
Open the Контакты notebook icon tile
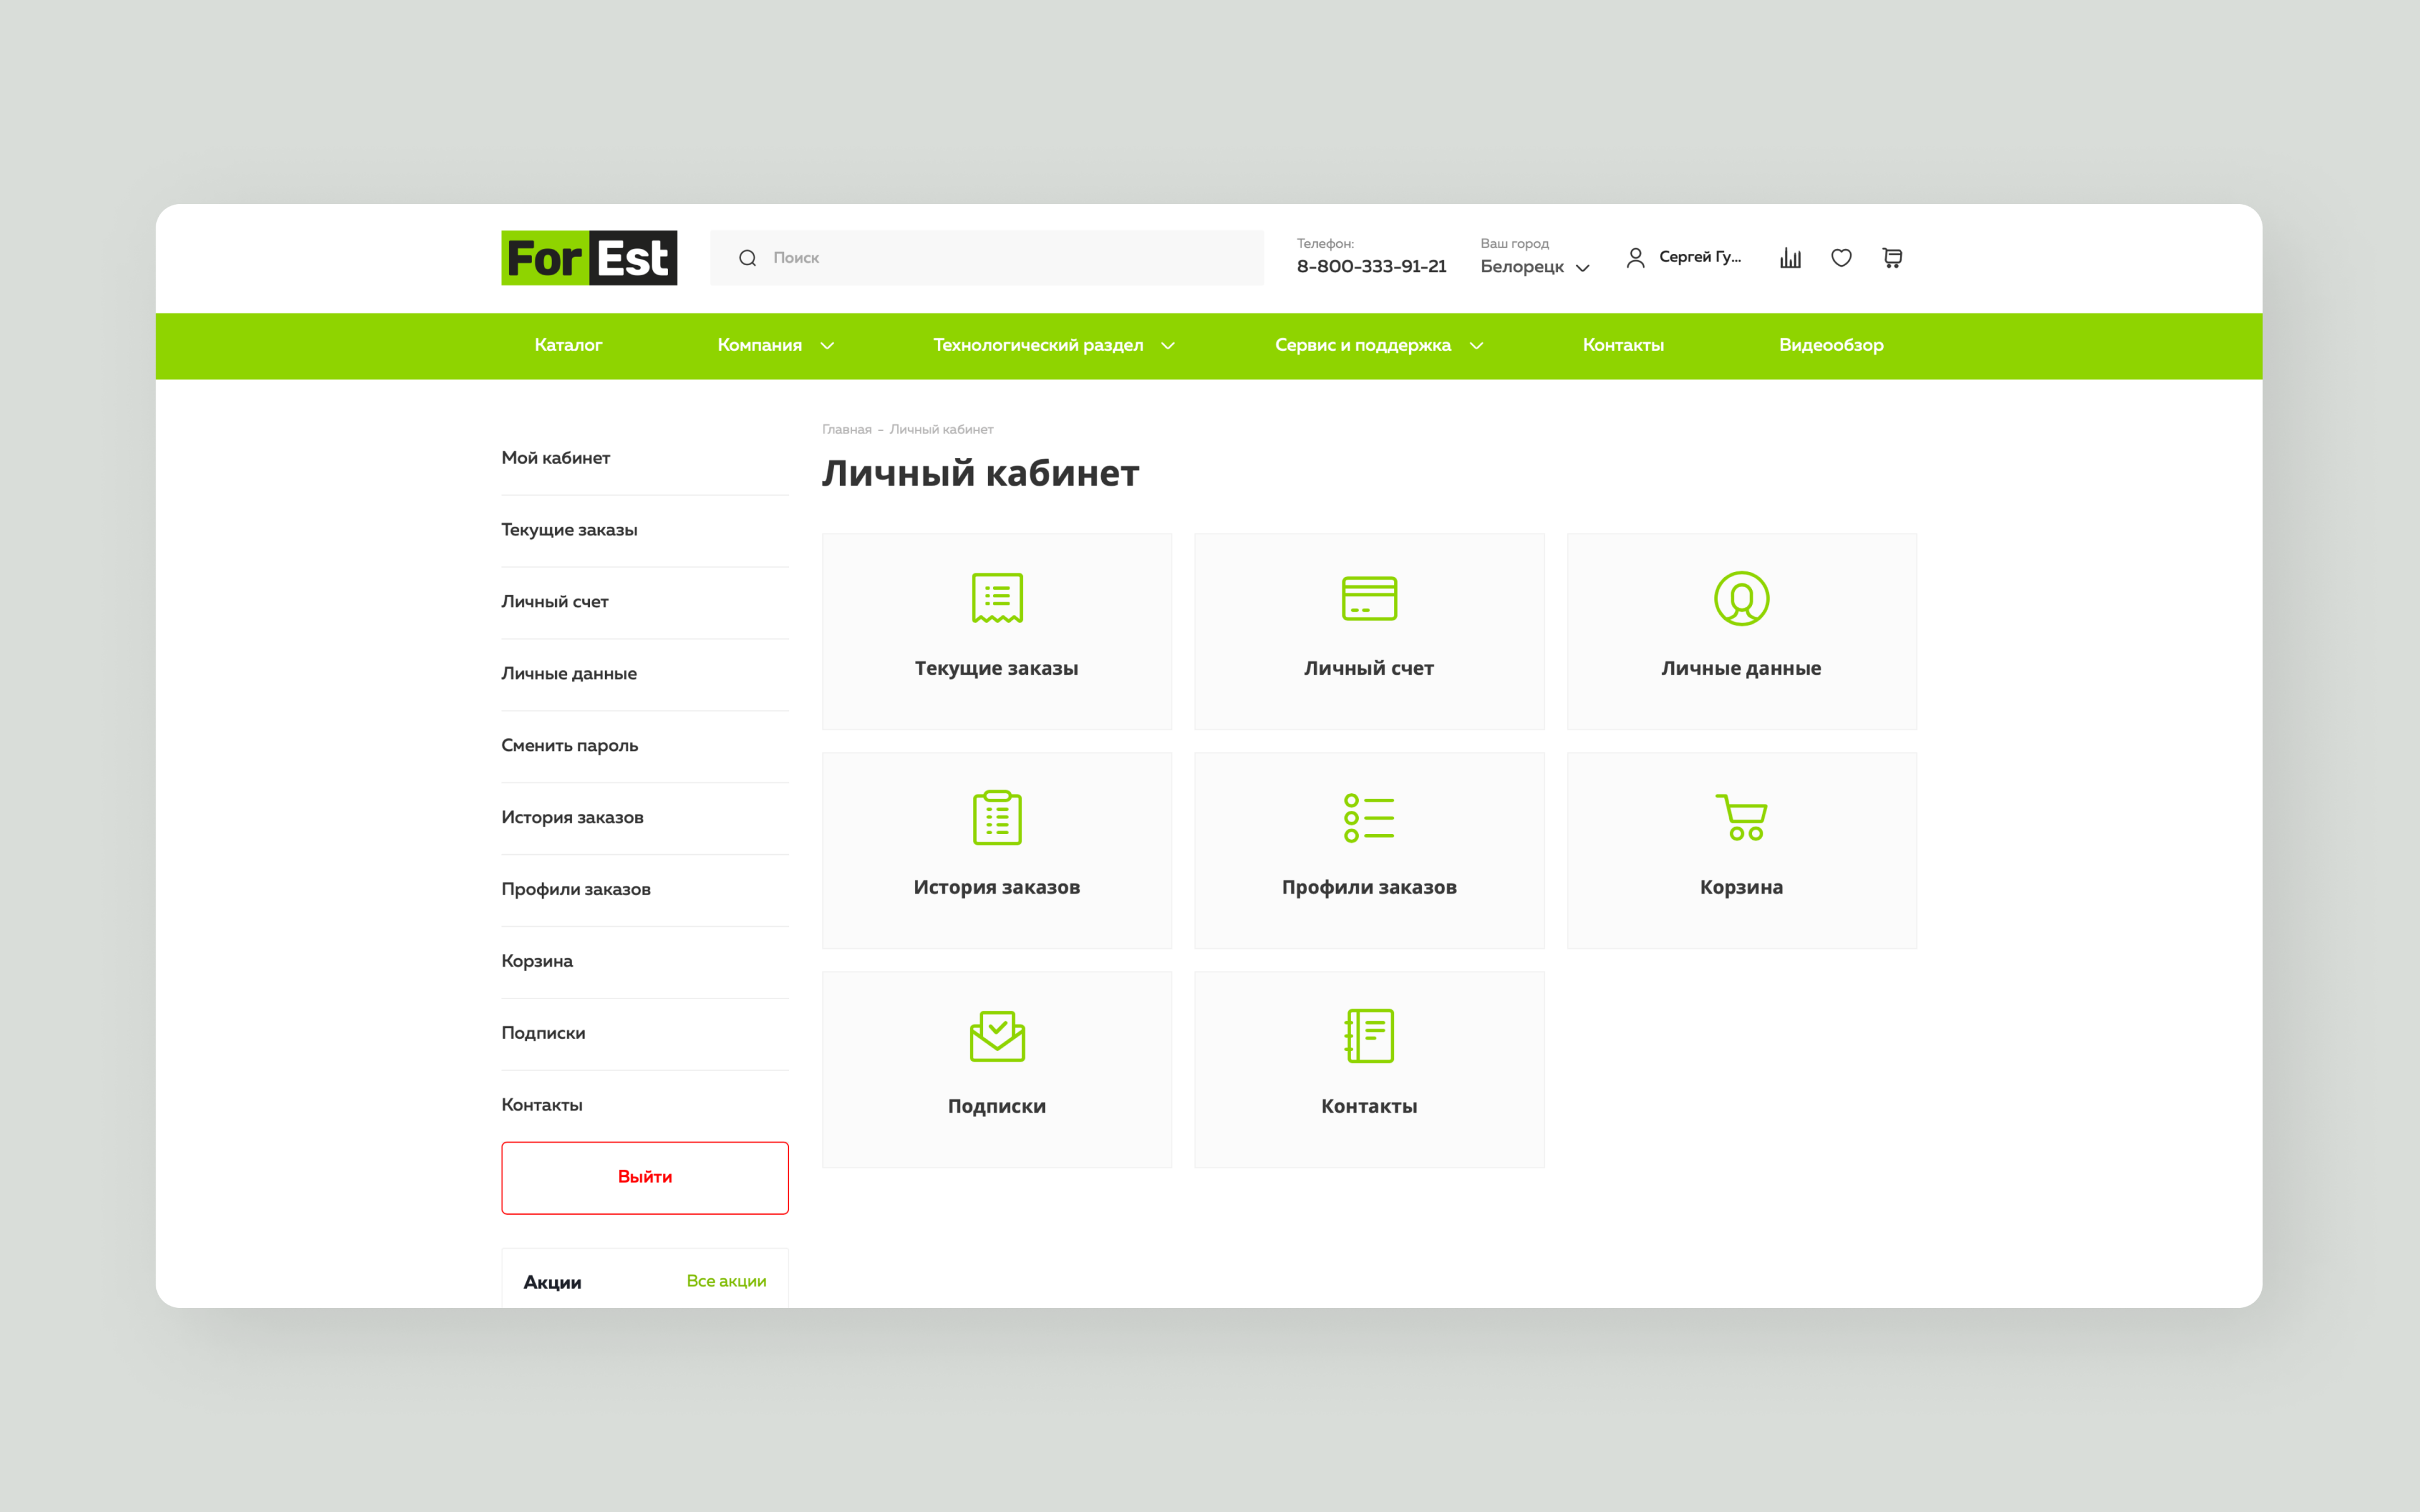click(1369, 1036)
